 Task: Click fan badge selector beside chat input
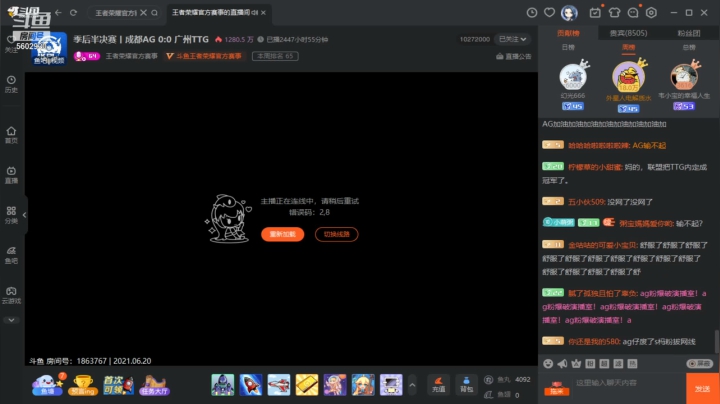[x=557, y=388]
